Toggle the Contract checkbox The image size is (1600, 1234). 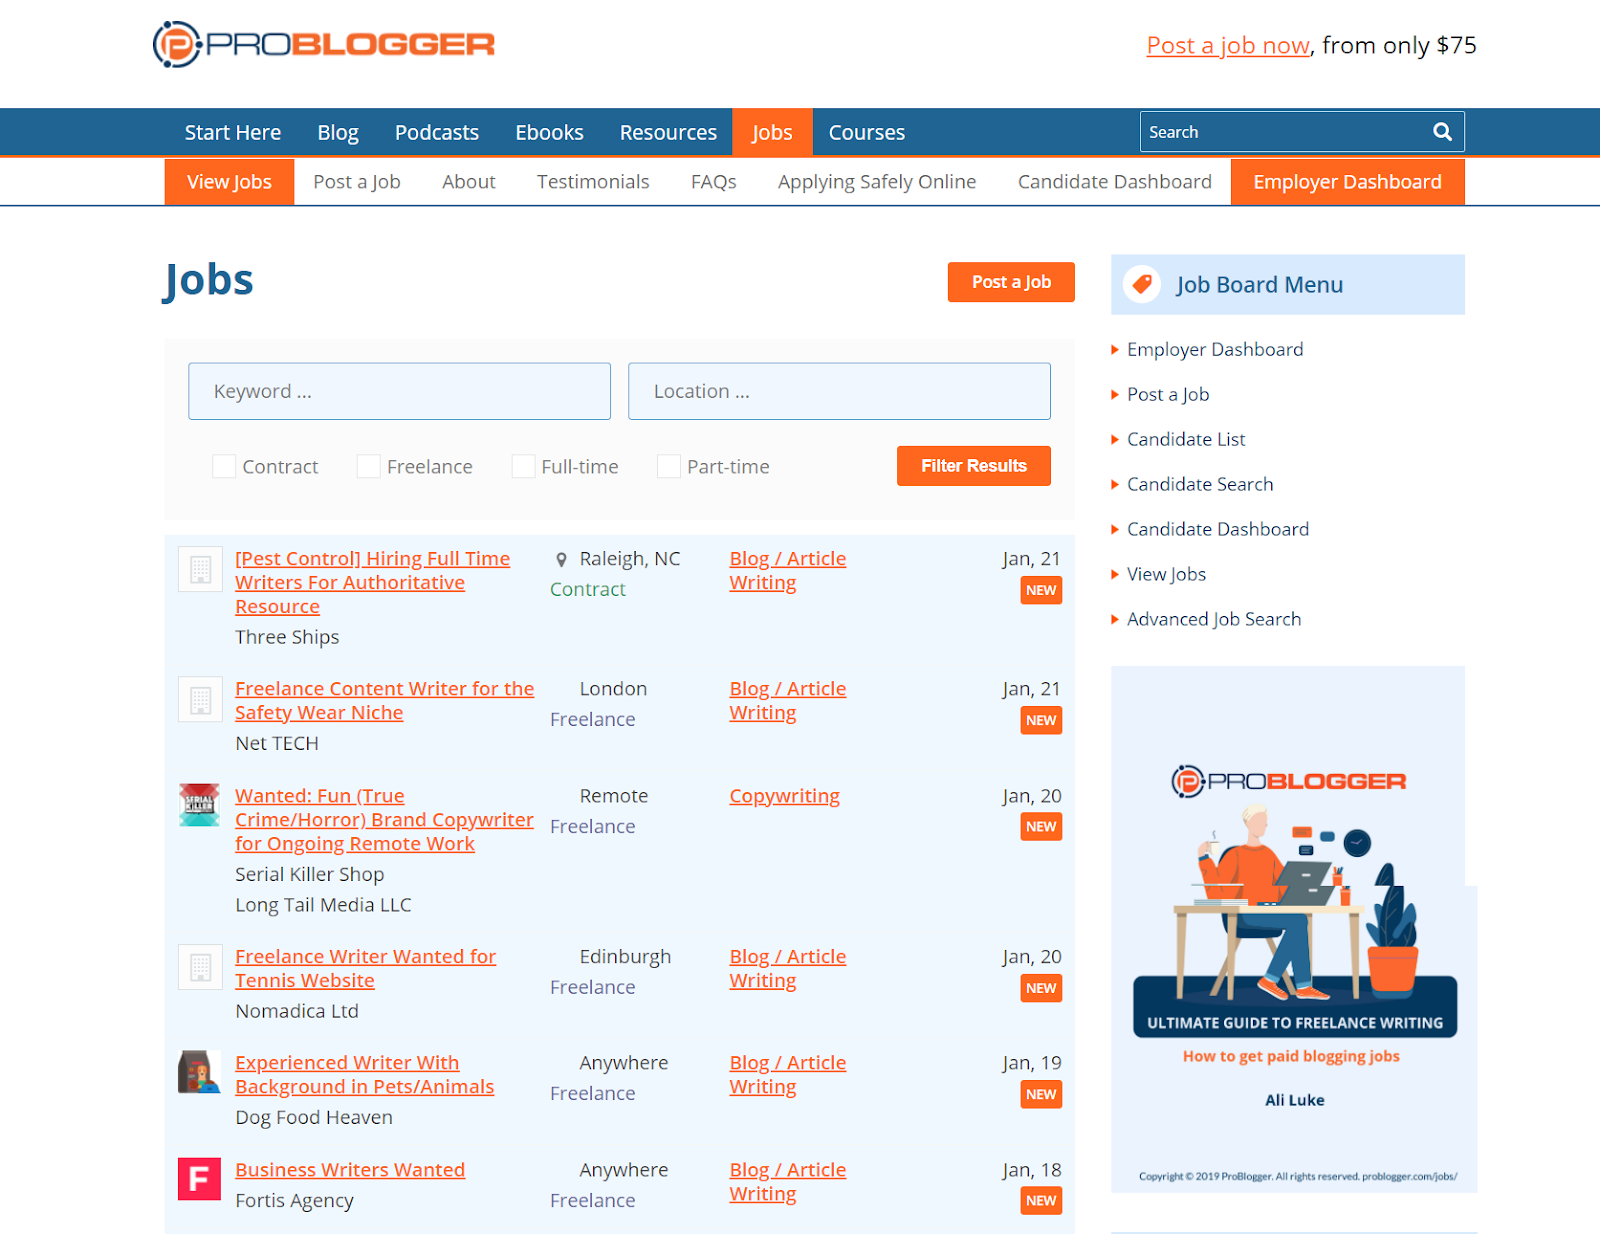[224, 466]
